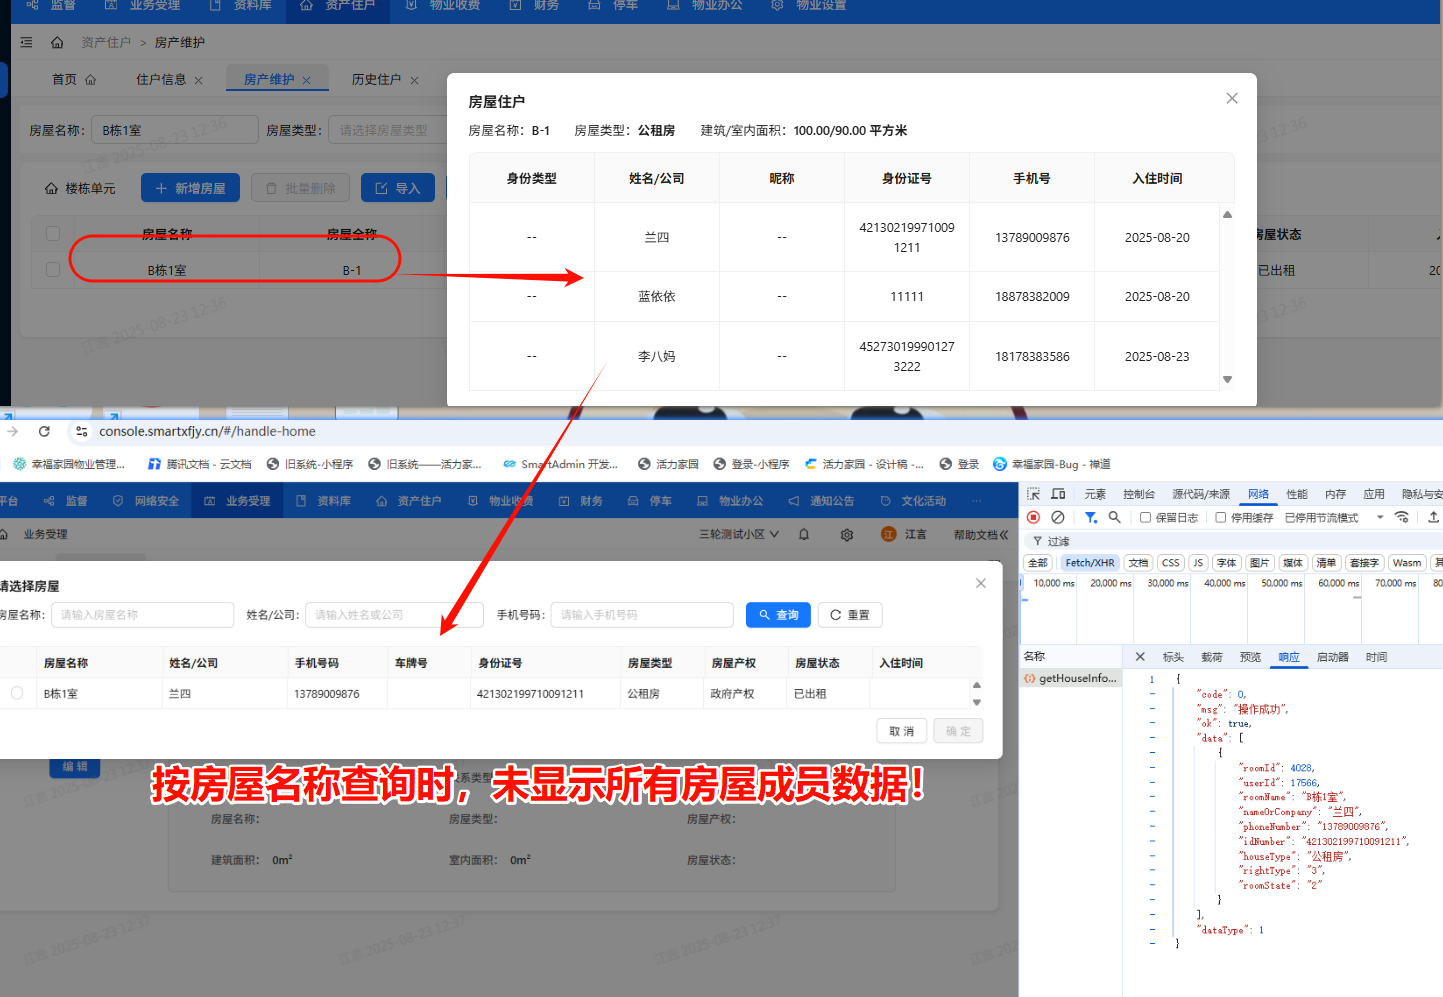Image resolution: width=1443 pixels, height=997 pixels.
Task: Reload the browser page
Action: coord(44,431)
